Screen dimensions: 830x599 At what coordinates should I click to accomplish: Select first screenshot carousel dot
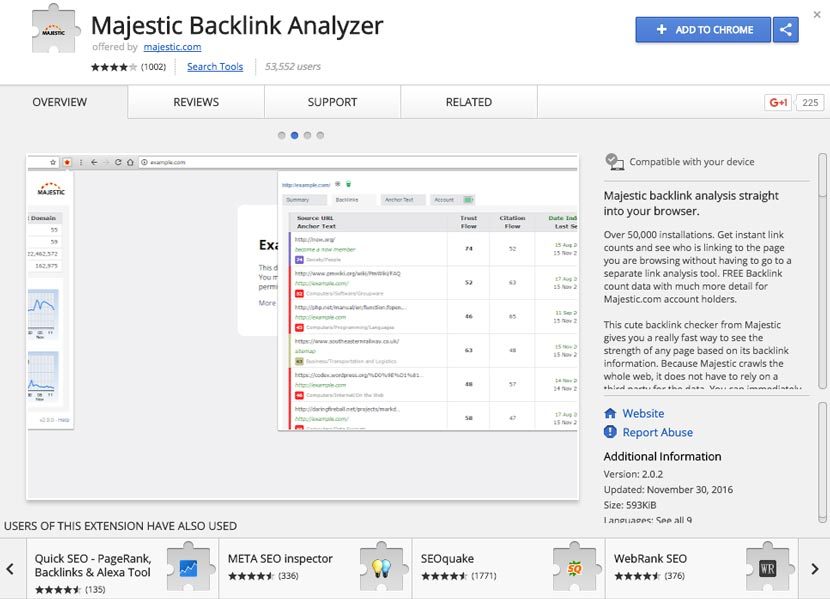pyautogui.click(x=282, y=135)
